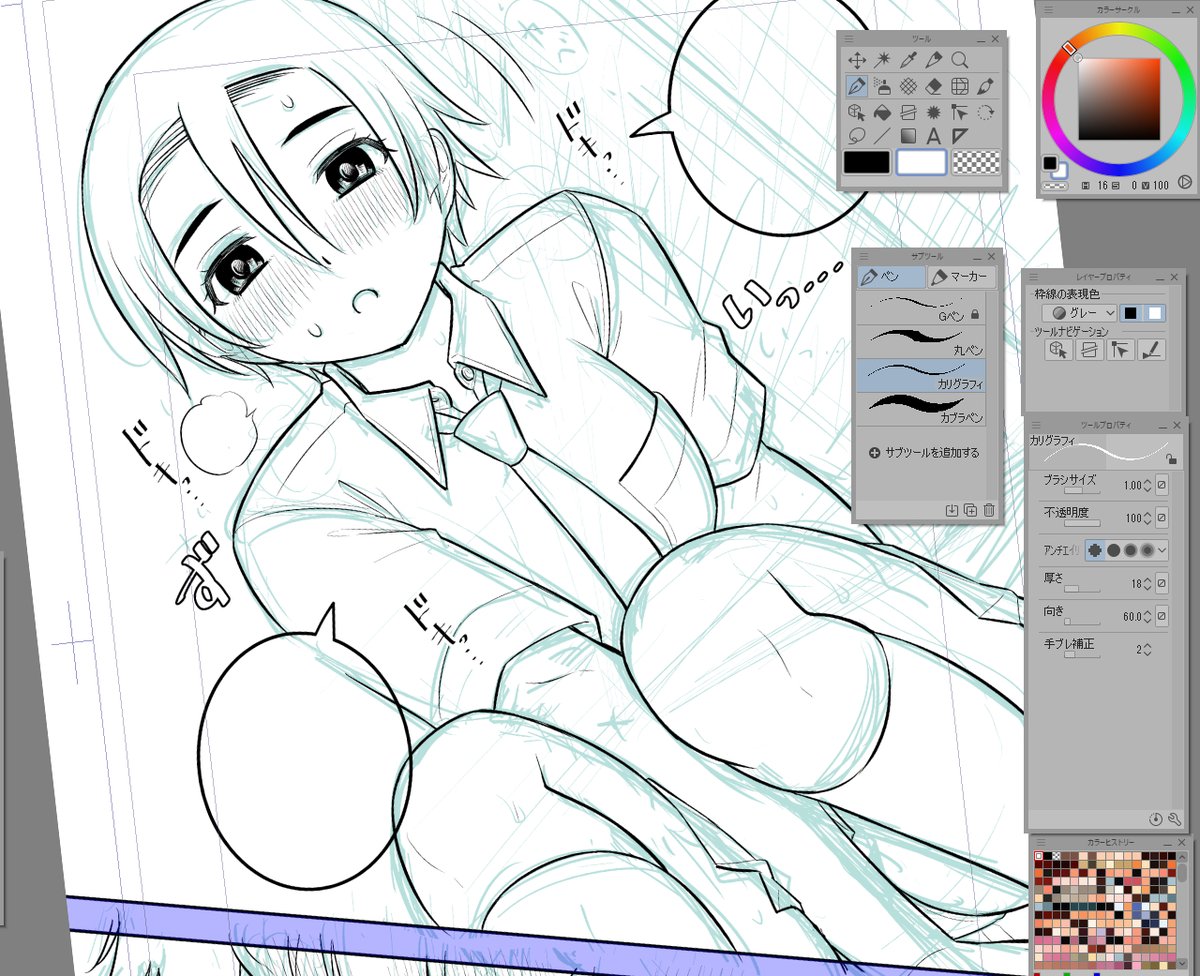The height and width of the screenshot is (976, 1200).
Task: Pick a shade in color square
Action: 1119,98
